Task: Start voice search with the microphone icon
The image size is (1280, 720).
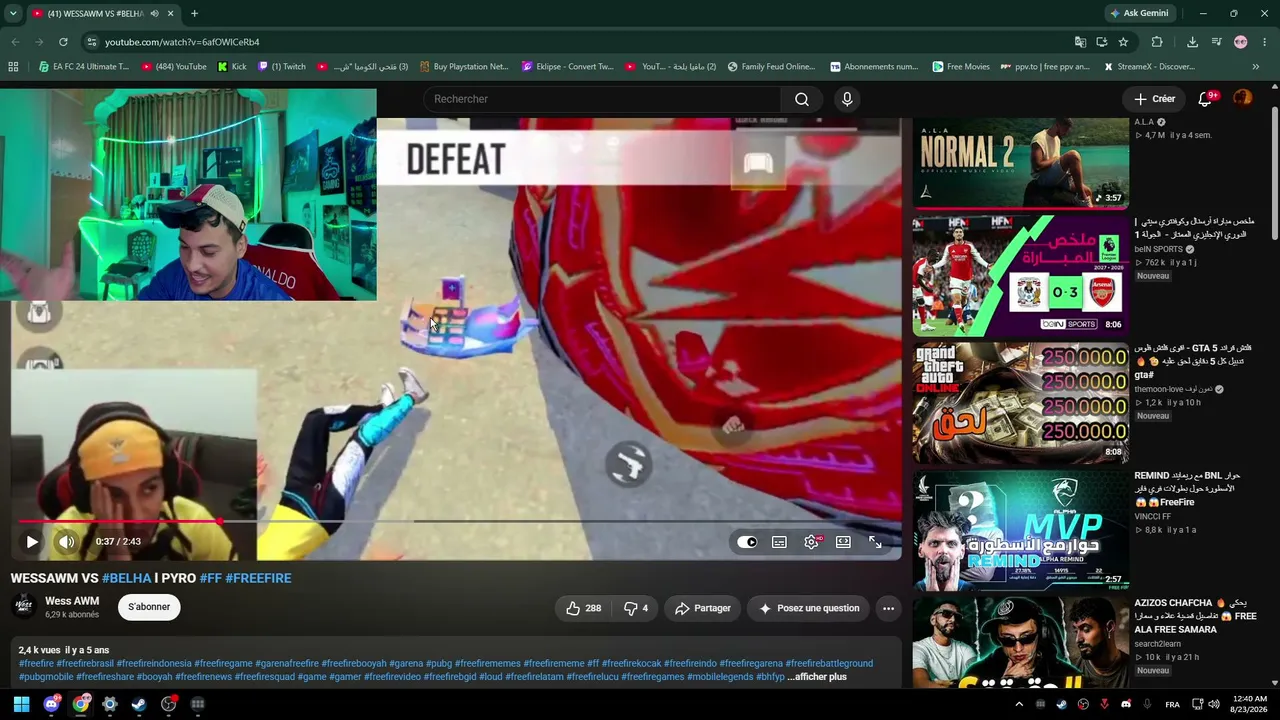Action: point(847,99)
